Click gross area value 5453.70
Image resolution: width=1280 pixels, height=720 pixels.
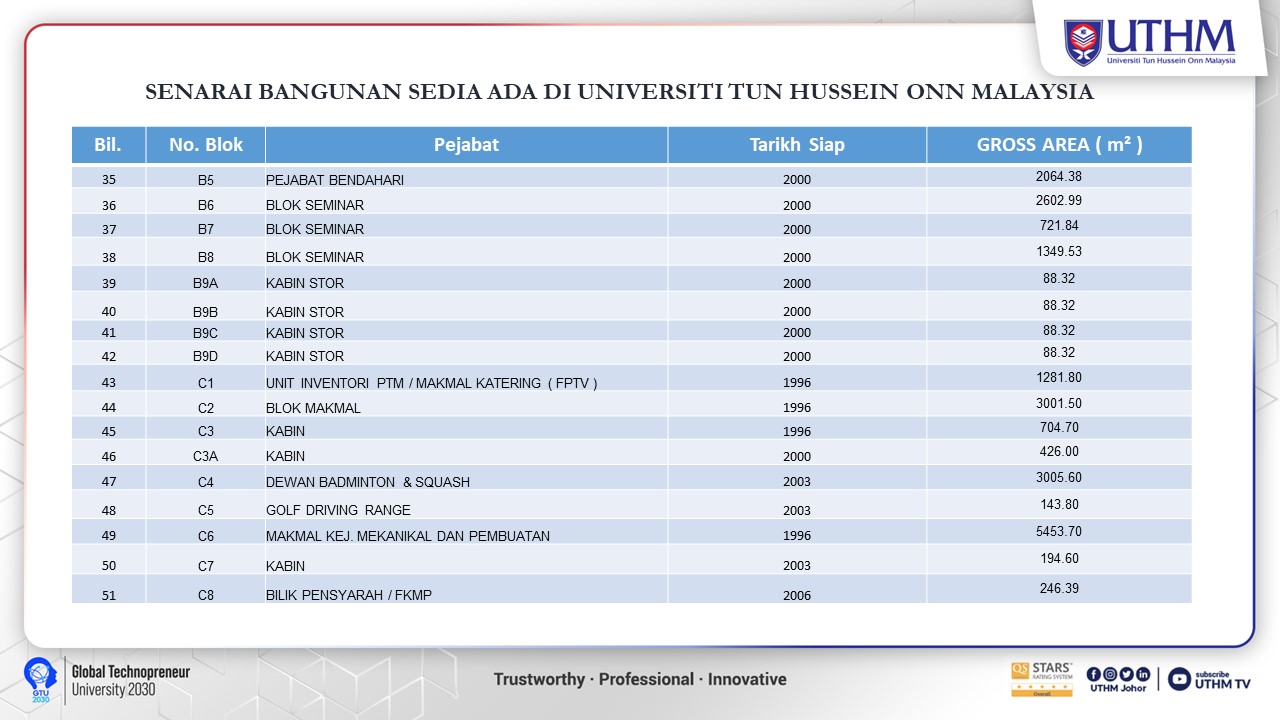[x=1059, y=531]
